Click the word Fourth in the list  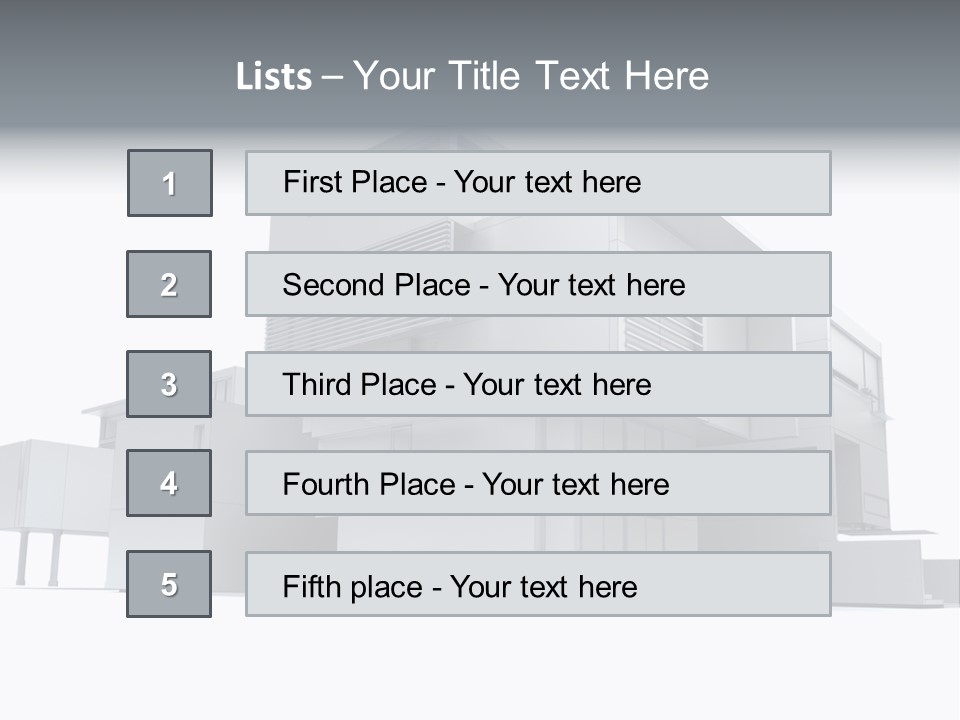click(x=326, y=485)
